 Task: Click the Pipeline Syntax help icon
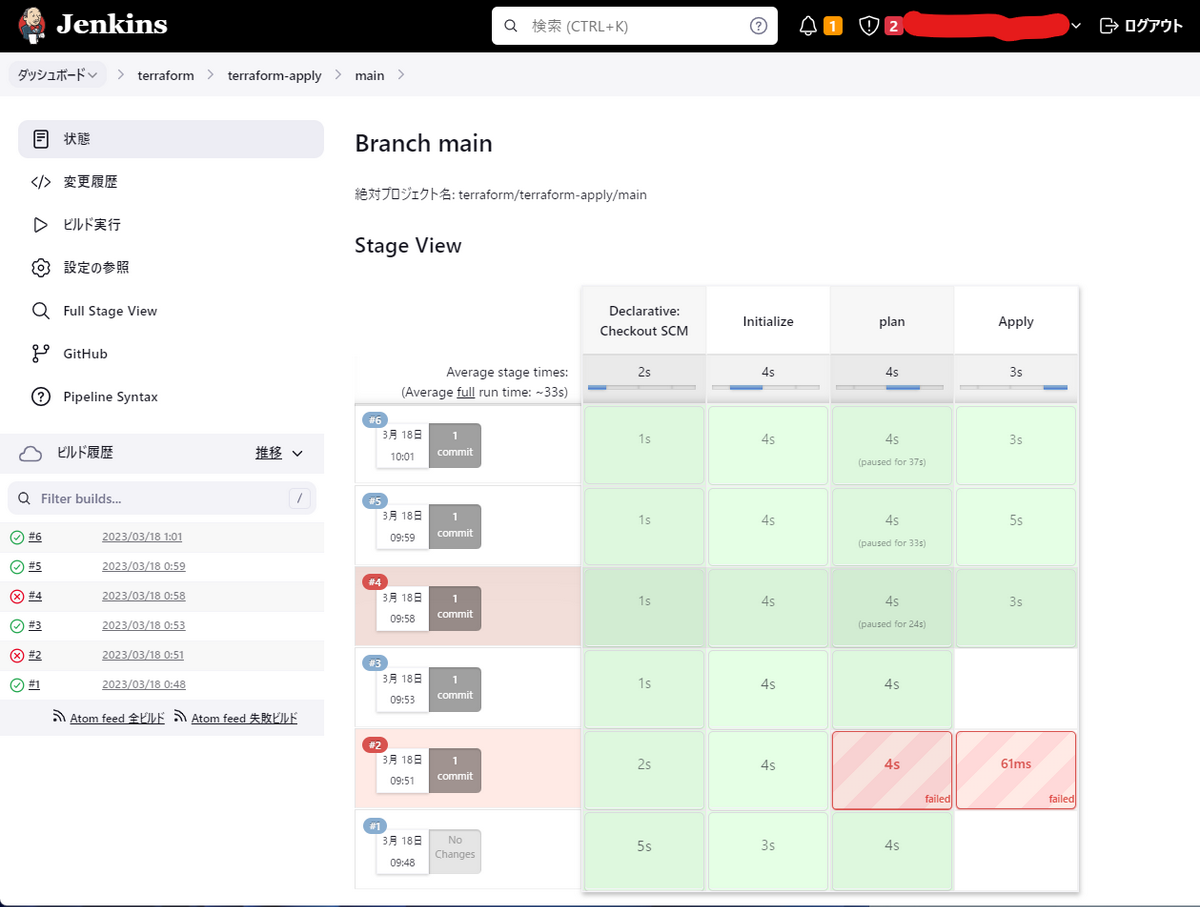coord(41,397)
